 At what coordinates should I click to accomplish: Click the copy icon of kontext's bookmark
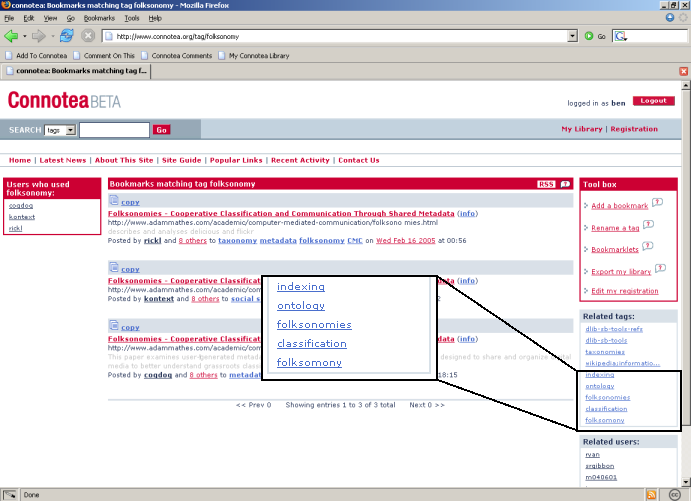(114, 267)
